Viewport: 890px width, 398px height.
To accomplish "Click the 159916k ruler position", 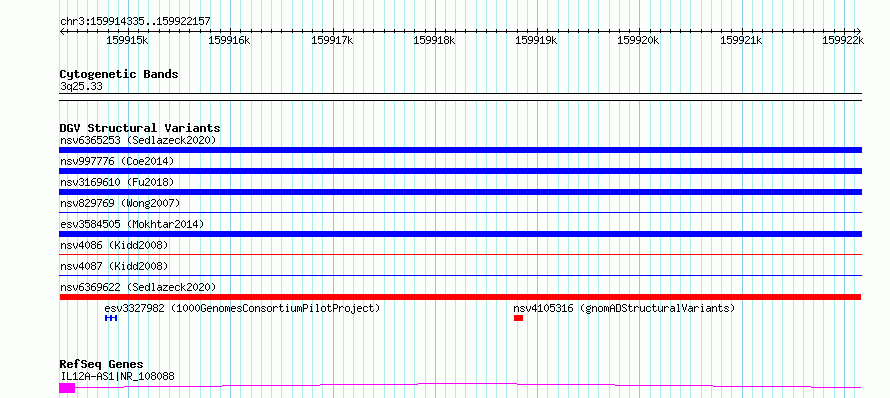I will point(229,40).
